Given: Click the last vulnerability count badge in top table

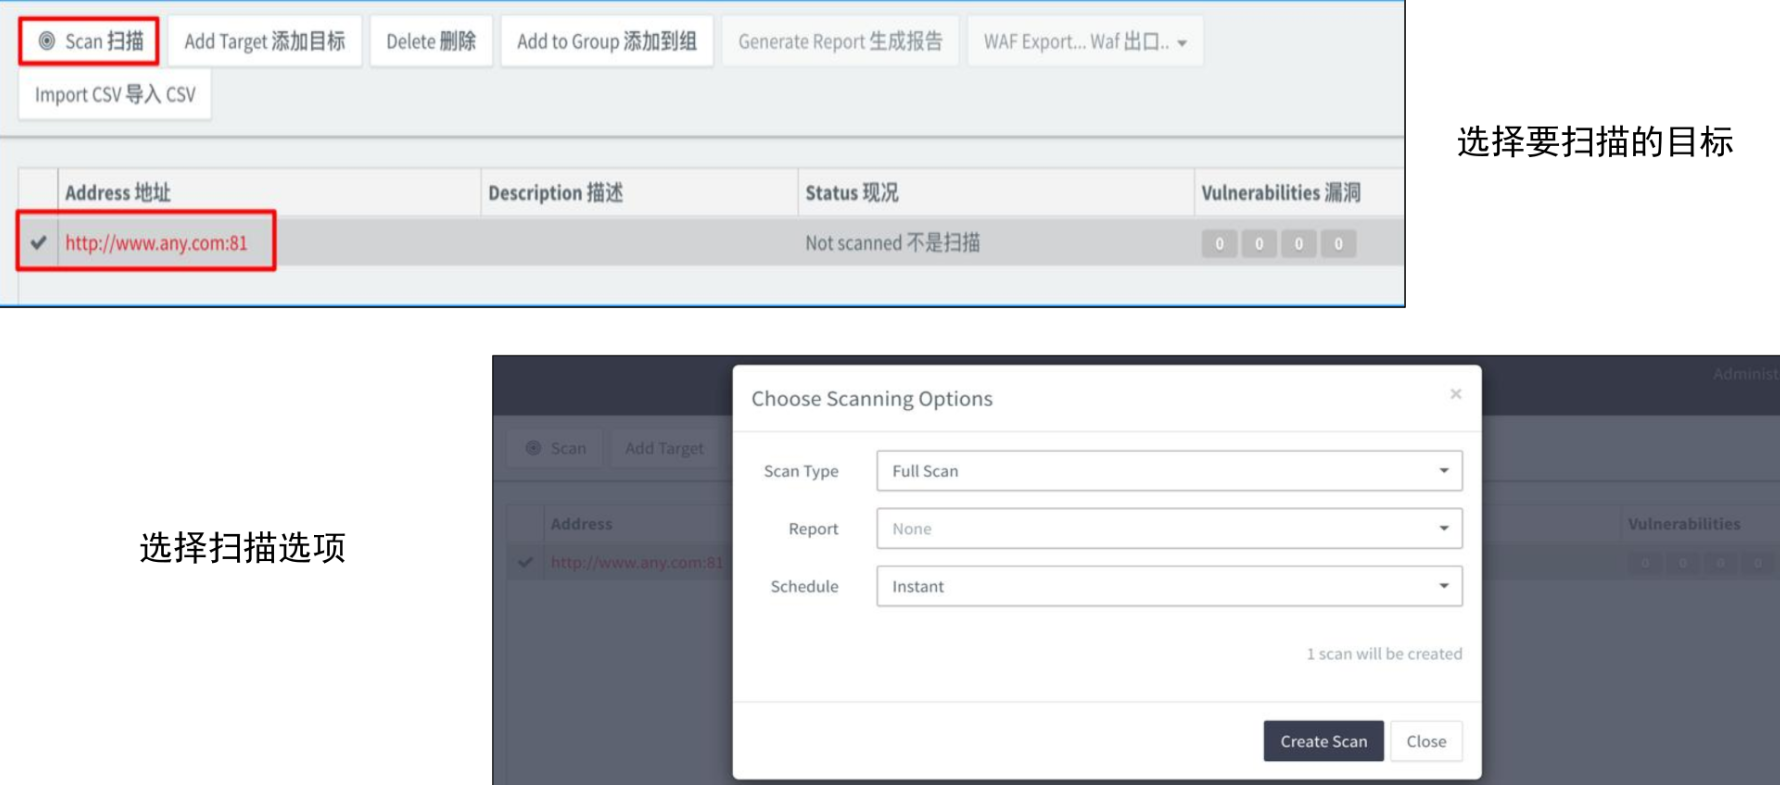Looking at the screenshot, I should coord(1338,244).
